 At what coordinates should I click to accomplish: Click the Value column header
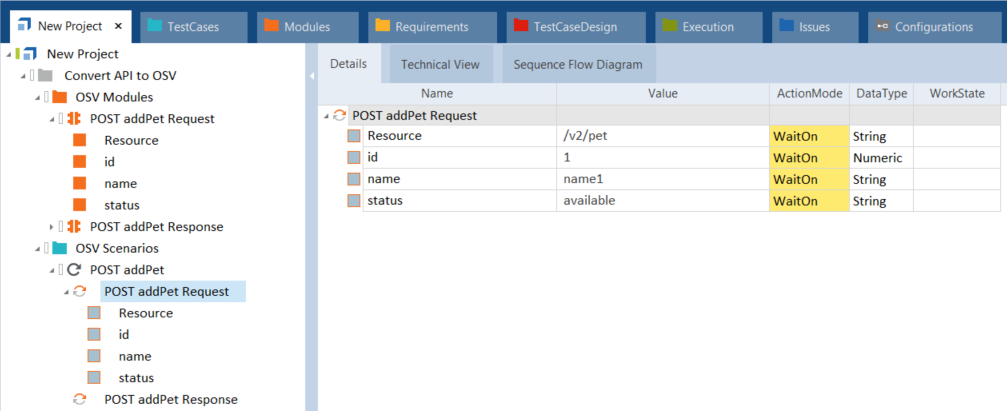click(662, 93)
